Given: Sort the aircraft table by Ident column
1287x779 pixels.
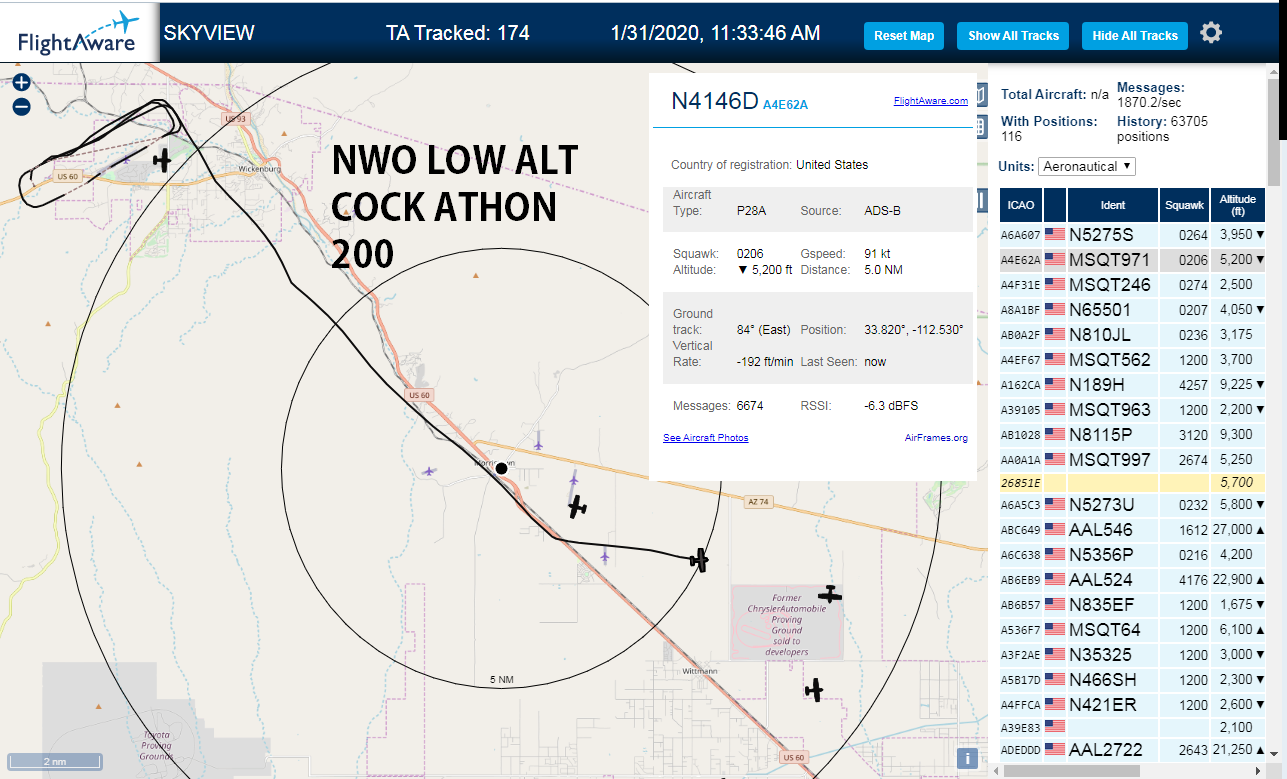Looking at the screenshot, I should pyautogui.click(x=1113, y=205).
